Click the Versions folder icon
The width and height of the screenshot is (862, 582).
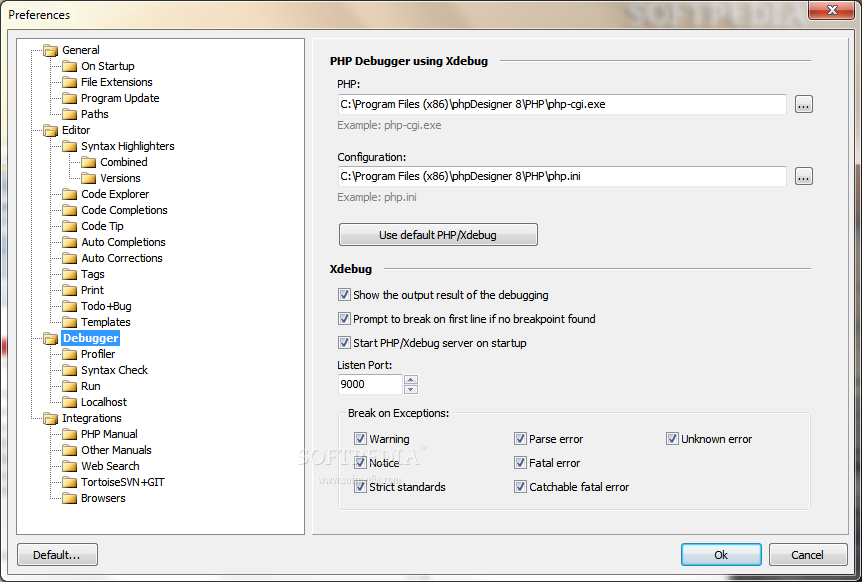coord(89,178)
